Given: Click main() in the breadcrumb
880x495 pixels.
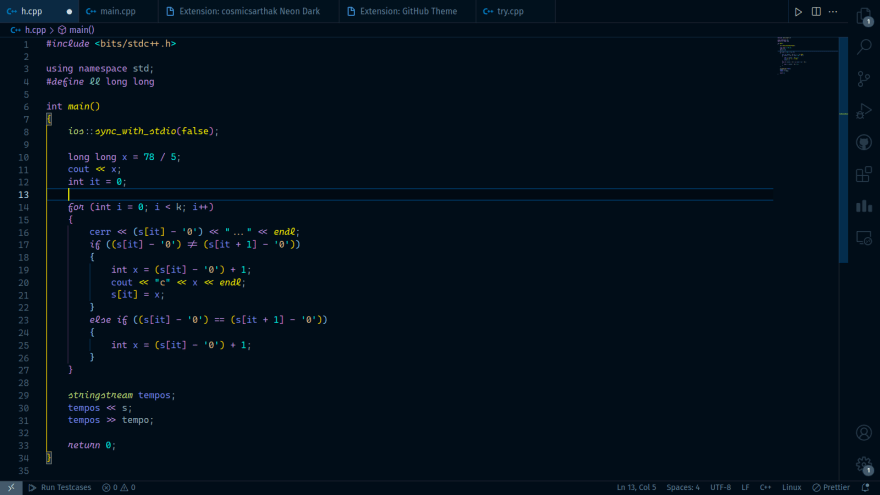Looking at the screenshot, I should coord(81,30).
